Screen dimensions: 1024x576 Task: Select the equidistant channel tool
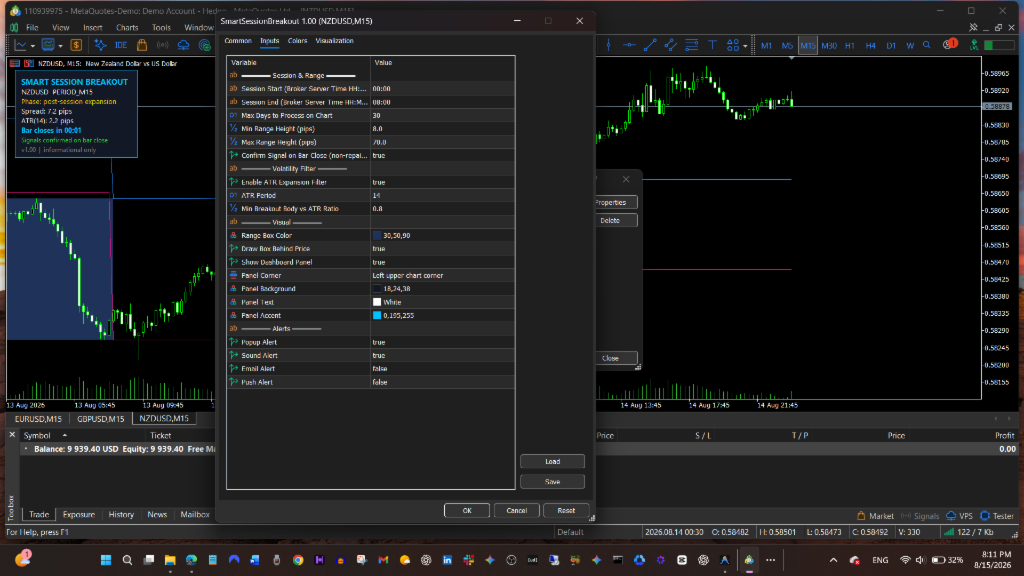tap(671, 45)
